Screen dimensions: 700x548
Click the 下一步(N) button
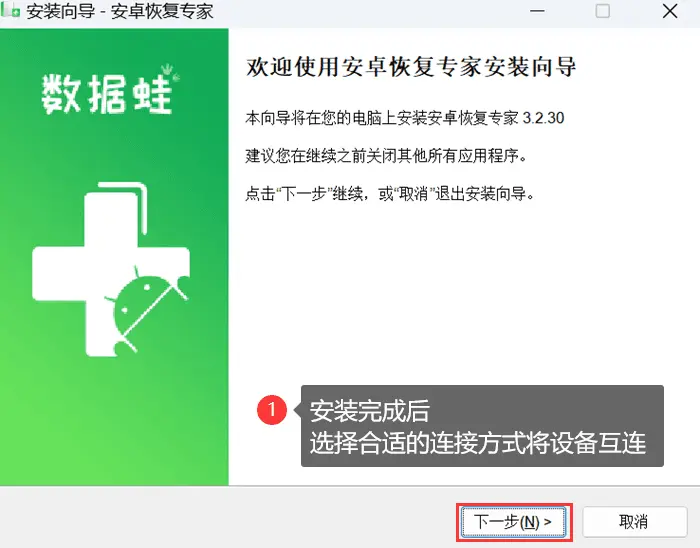[513, 522]
